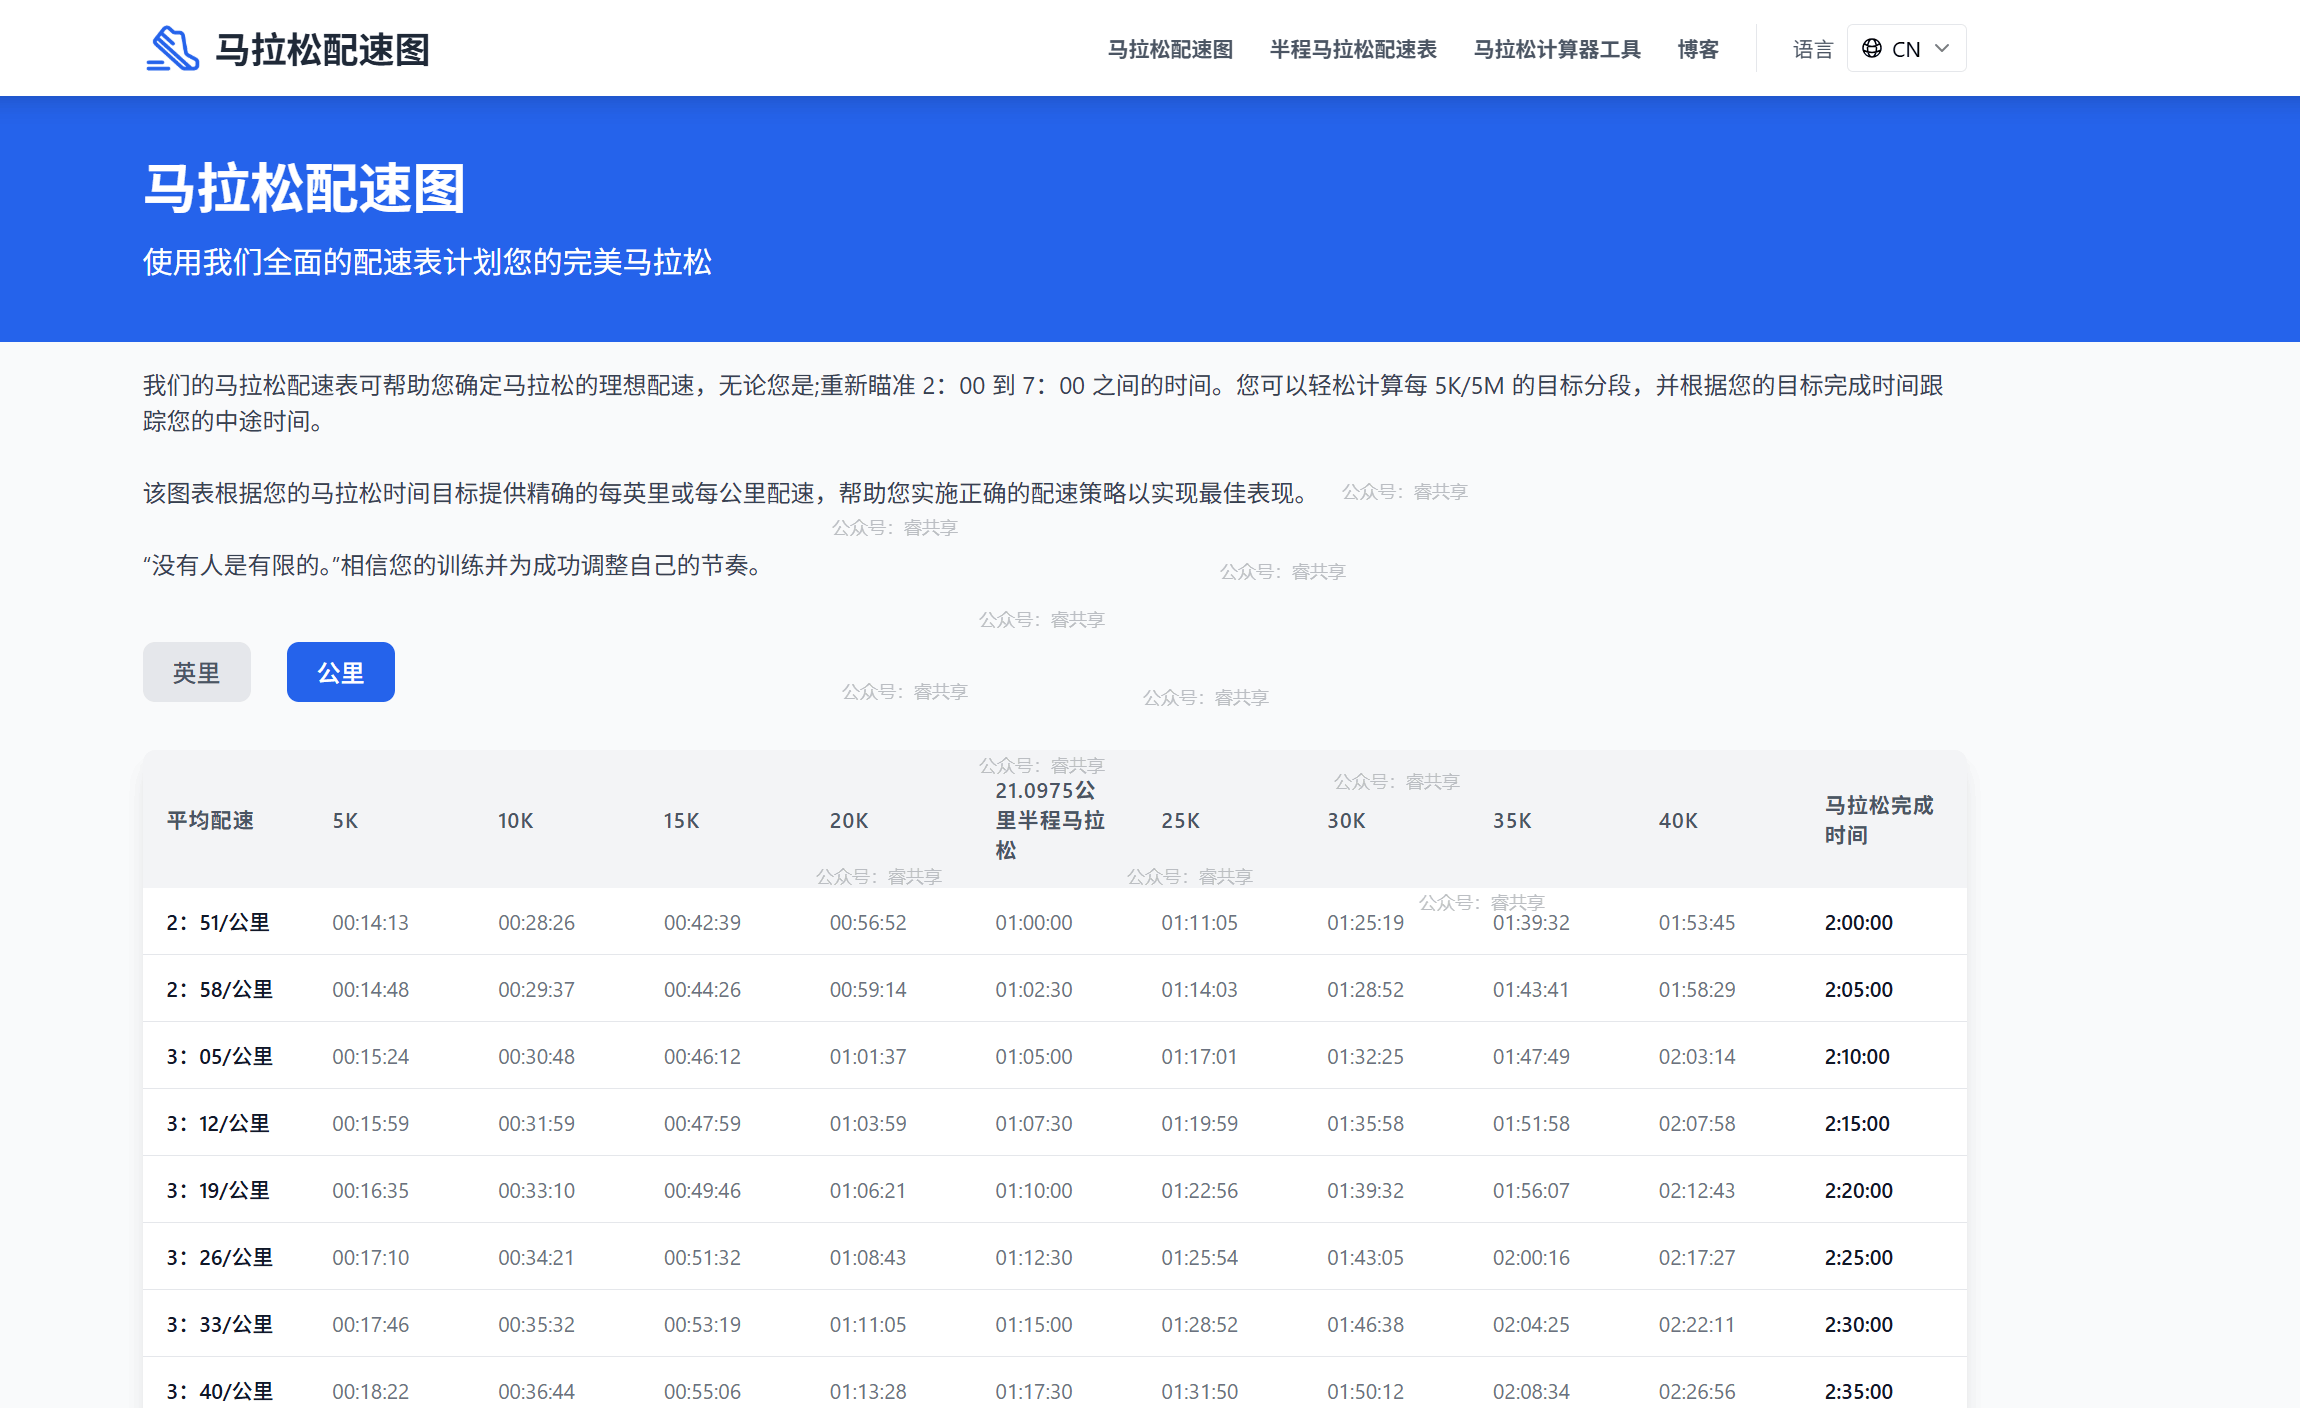The width and height of the screenshot is (2300, 1408).
Task: Select the 公里 (kilometers) unit toggle
Action: [x=340, y=672]
